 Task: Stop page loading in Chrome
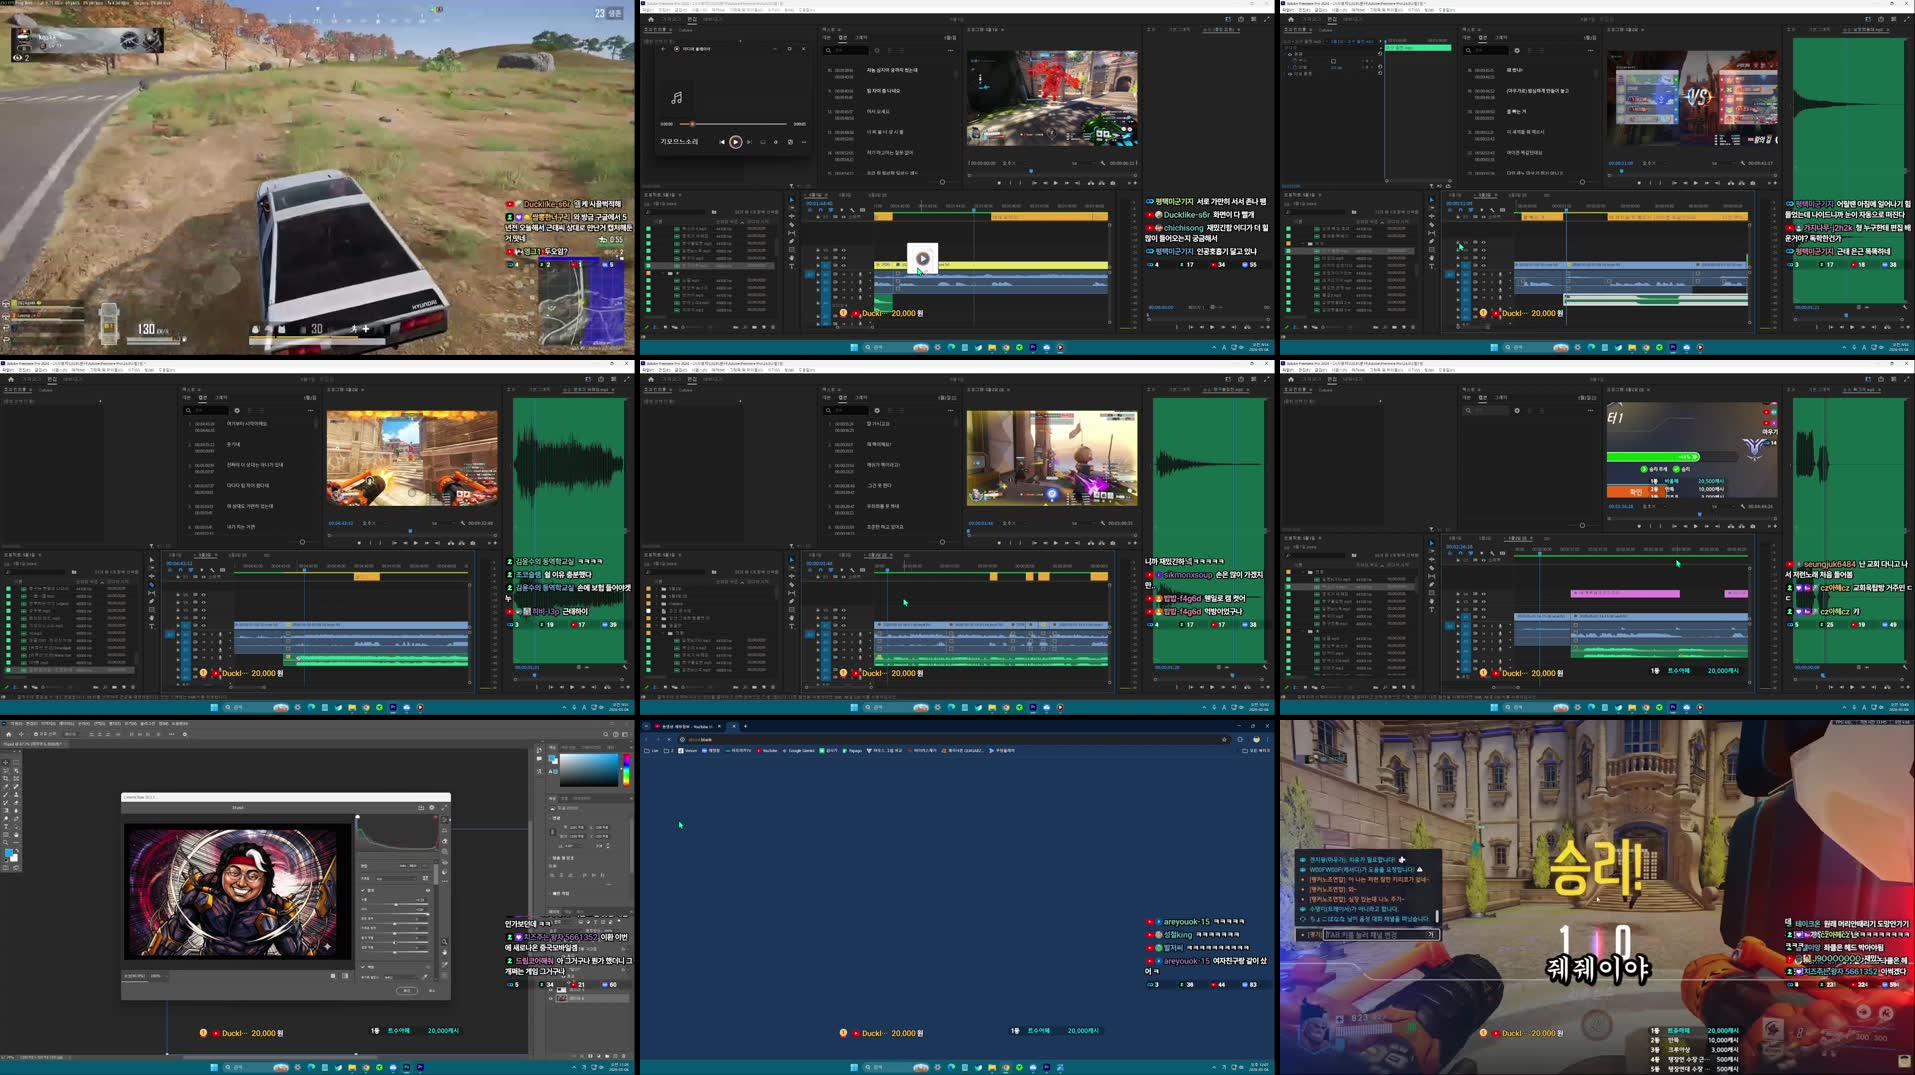669,740
